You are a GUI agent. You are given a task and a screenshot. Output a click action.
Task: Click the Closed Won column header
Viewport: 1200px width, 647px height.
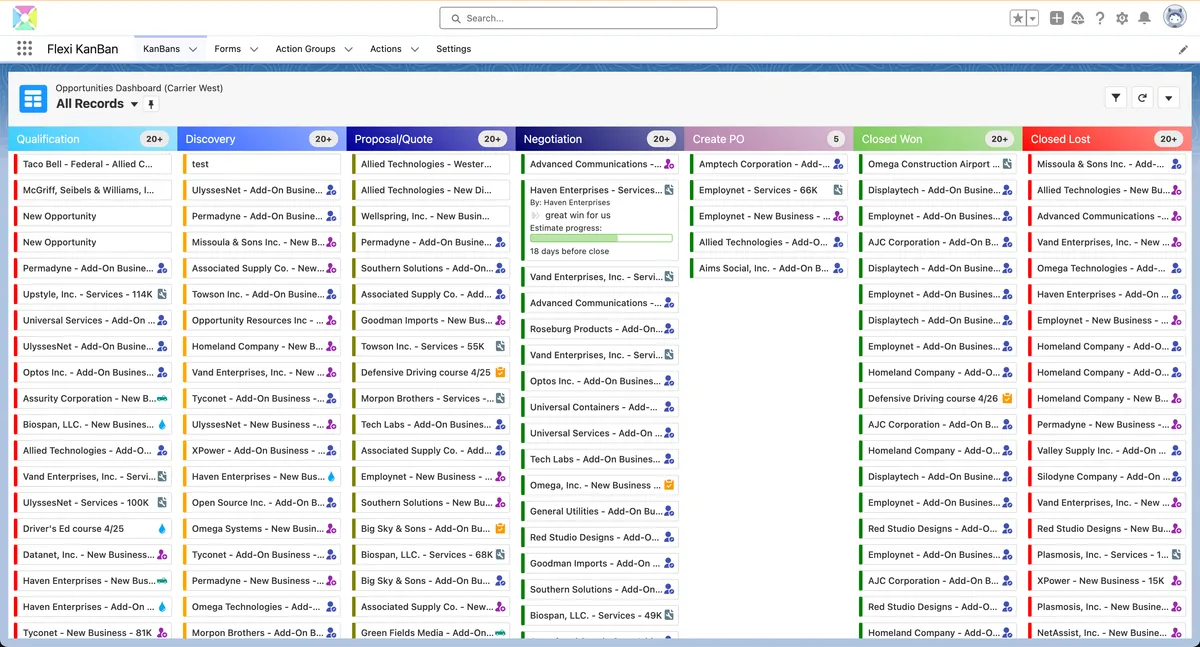[938, 139]
